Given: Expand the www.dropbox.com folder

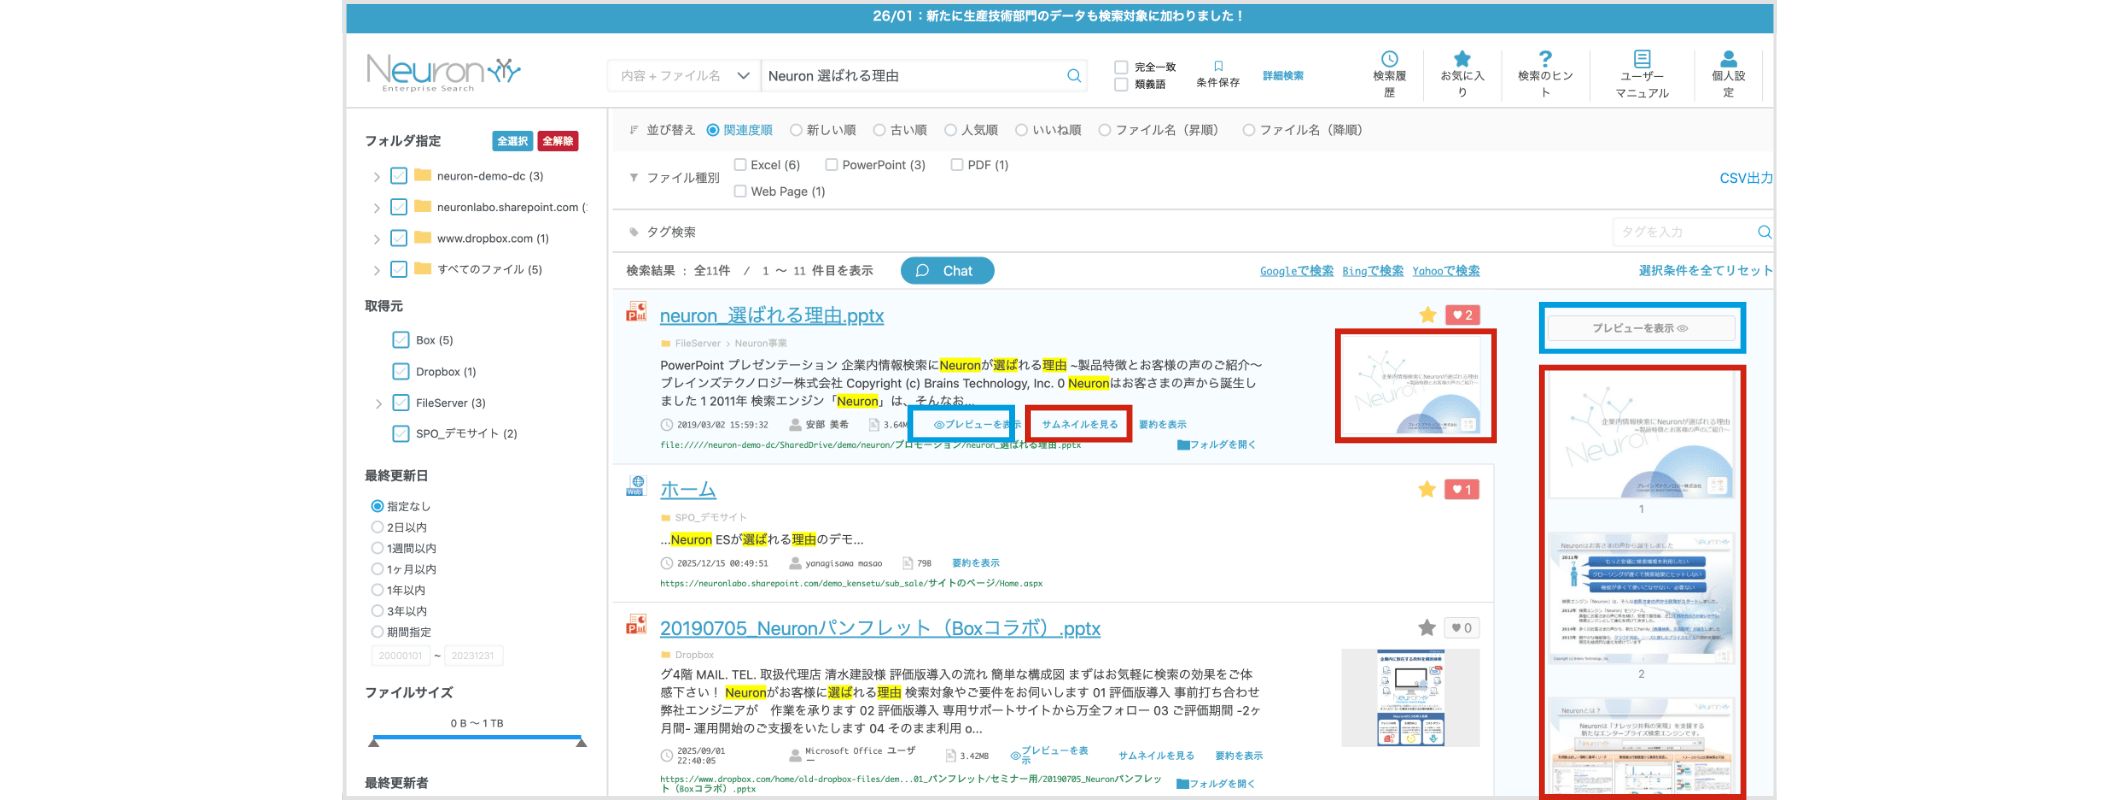Looking at the screenshot, I should (377, 239).
